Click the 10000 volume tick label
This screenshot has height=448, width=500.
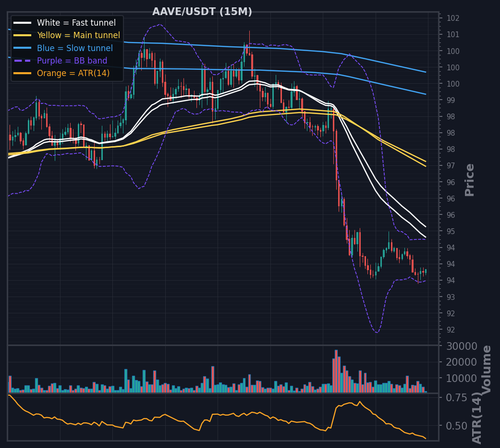[462, 378]
